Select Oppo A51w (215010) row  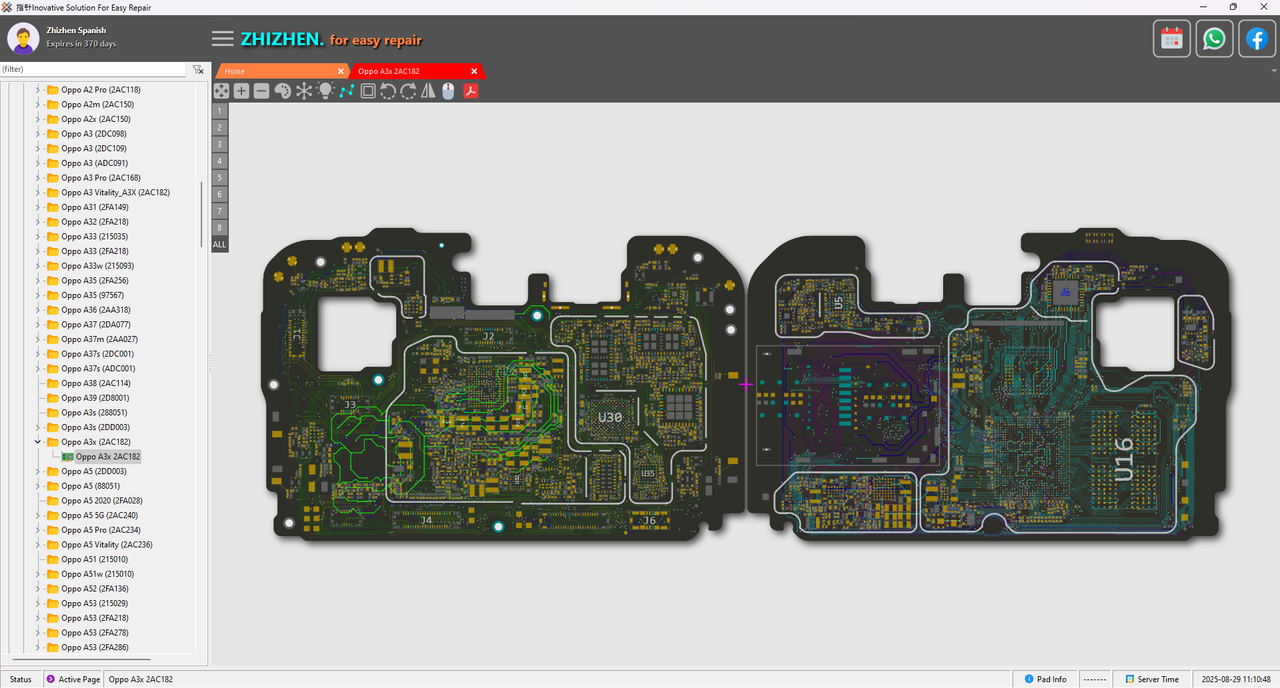[x=97, y=574]
